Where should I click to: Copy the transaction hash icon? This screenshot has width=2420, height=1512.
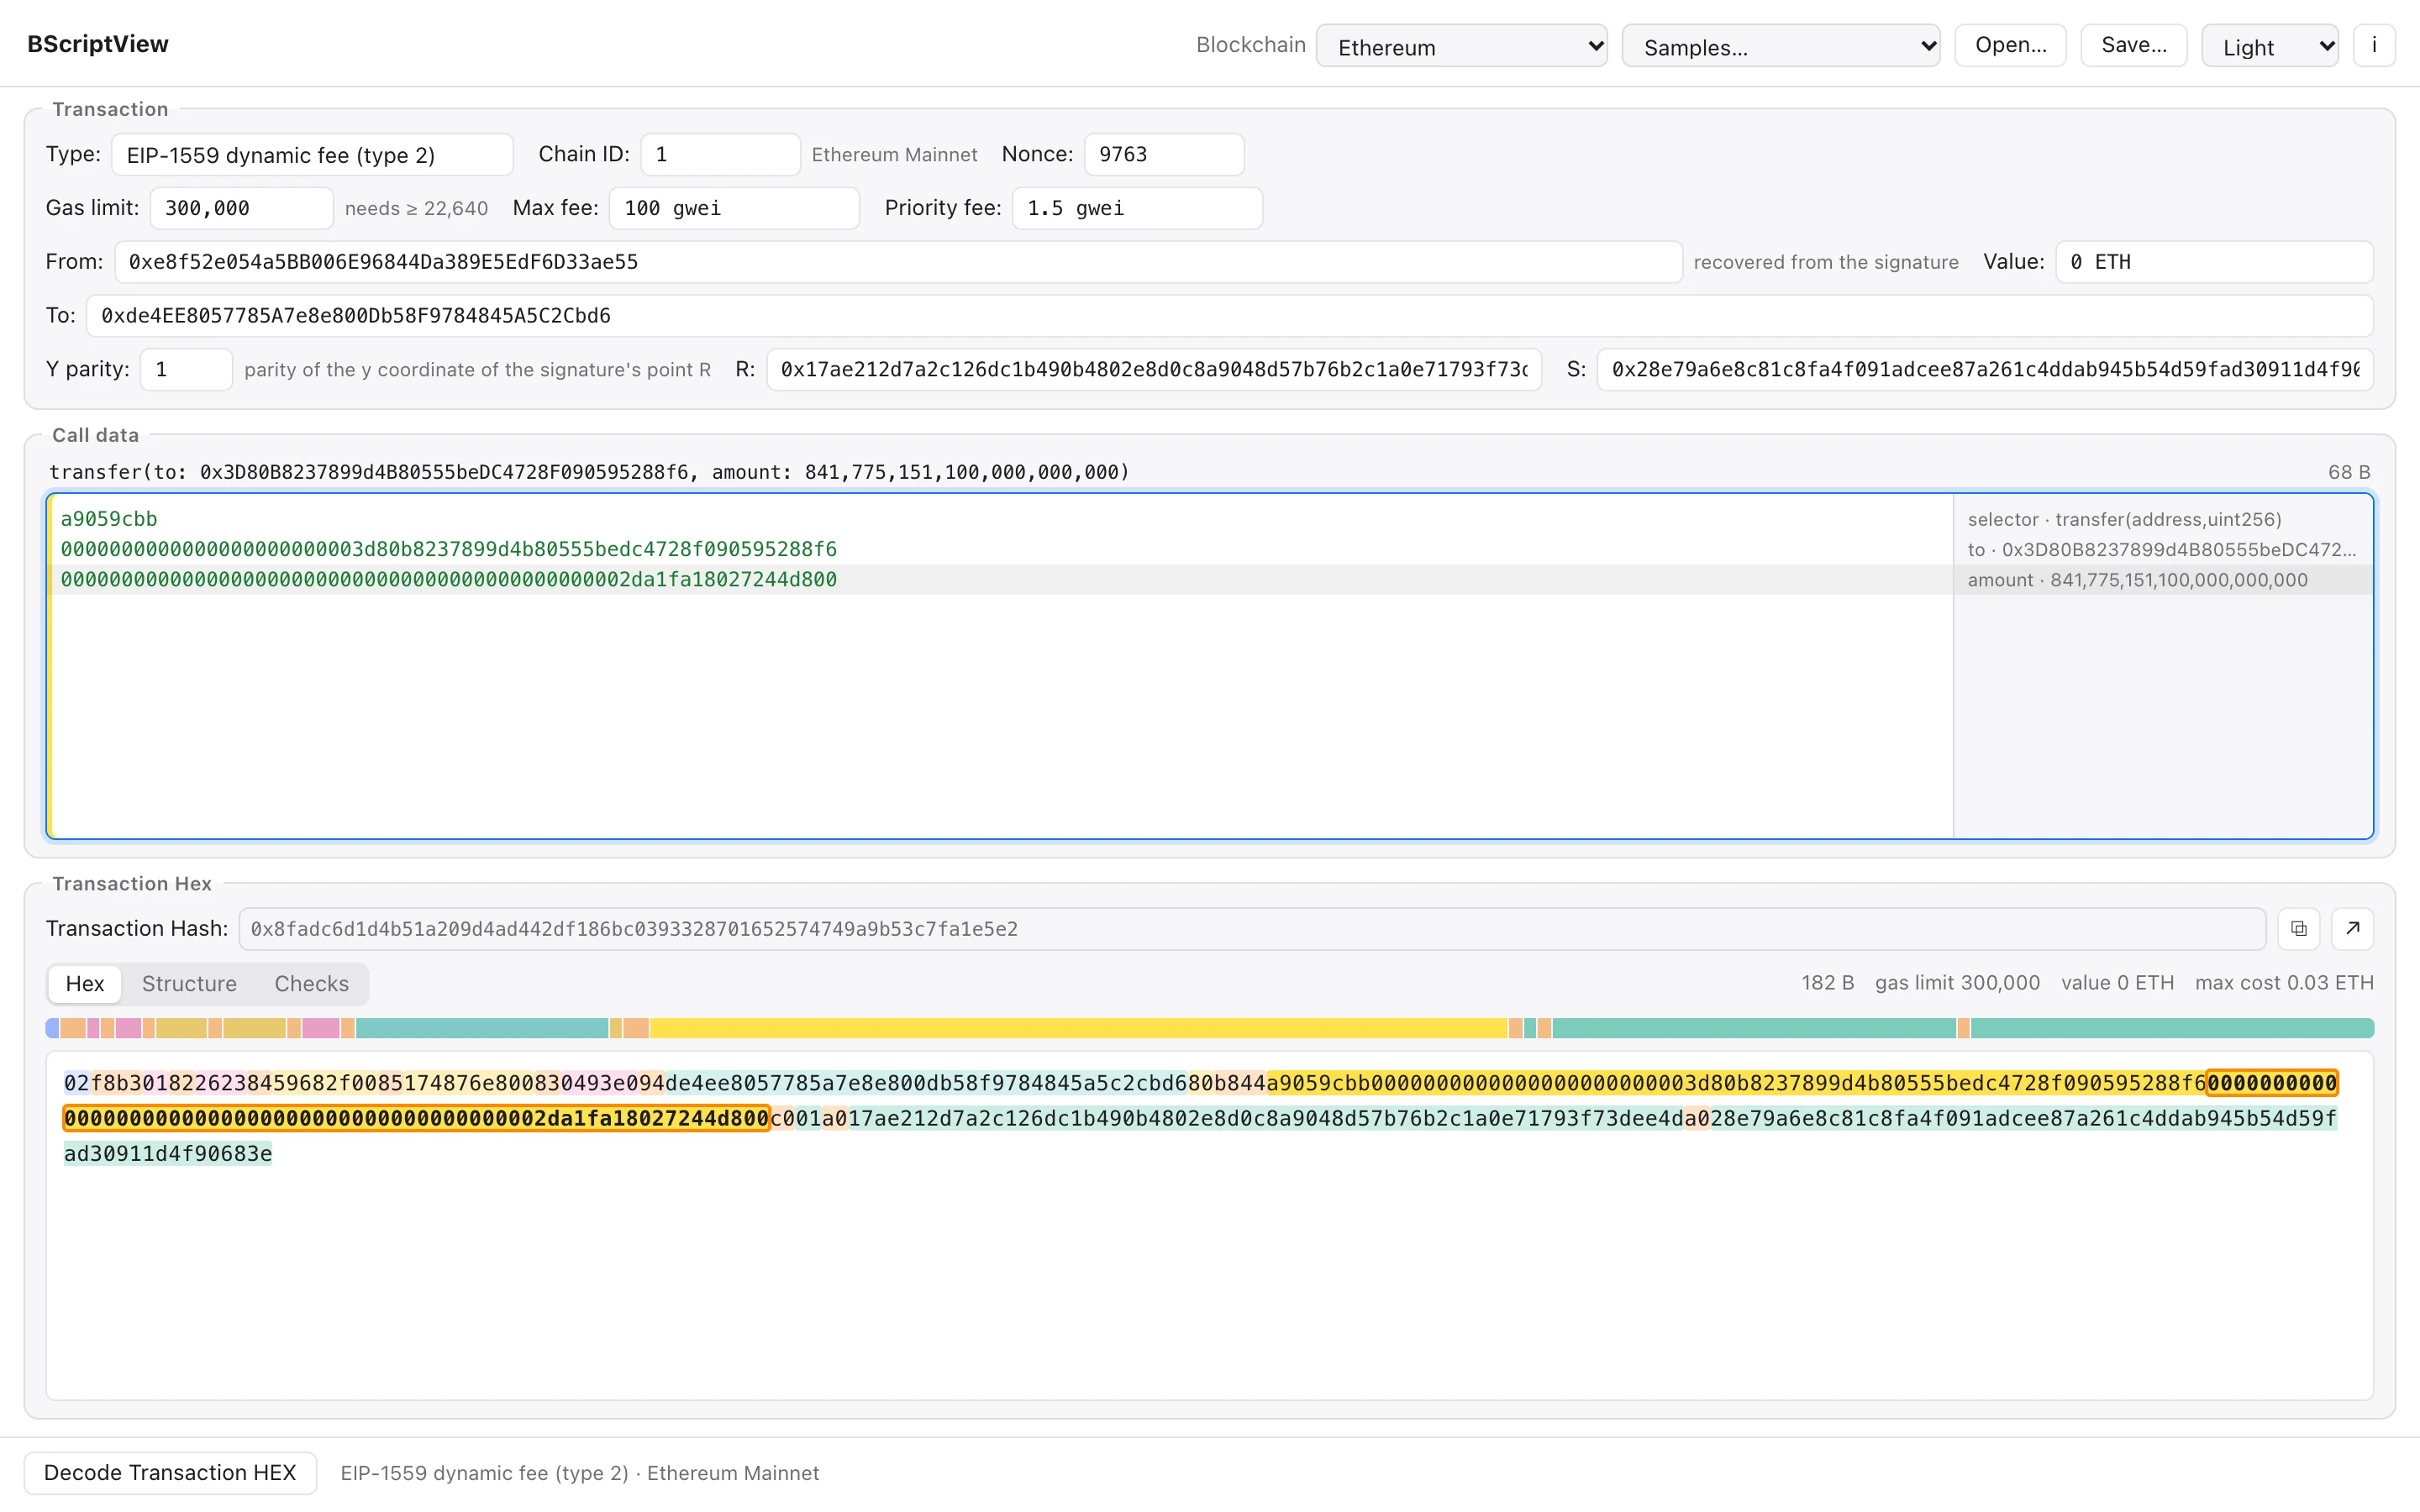click(x=2298, y=929)
